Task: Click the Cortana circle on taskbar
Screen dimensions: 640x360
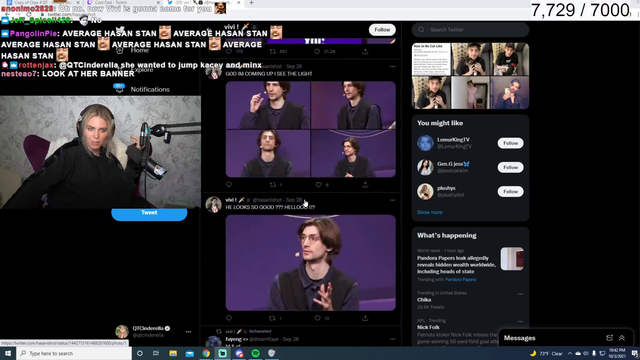Action: (x=140, y=353)
